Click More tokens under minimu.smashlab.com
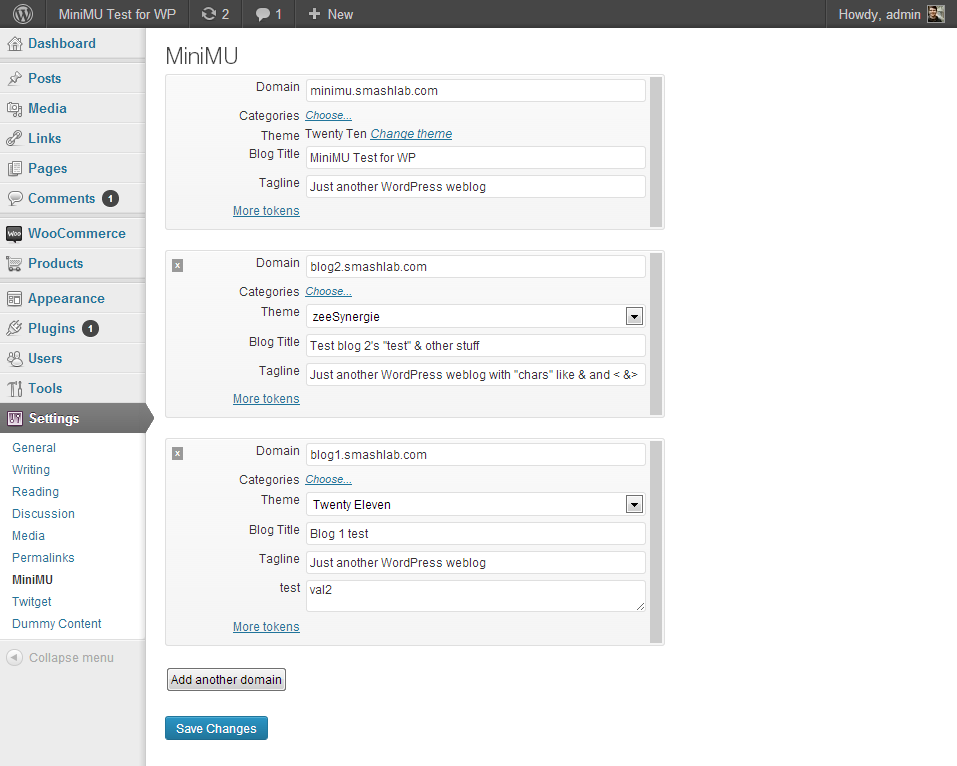This screenshot has width=957, height=766. 266,211
